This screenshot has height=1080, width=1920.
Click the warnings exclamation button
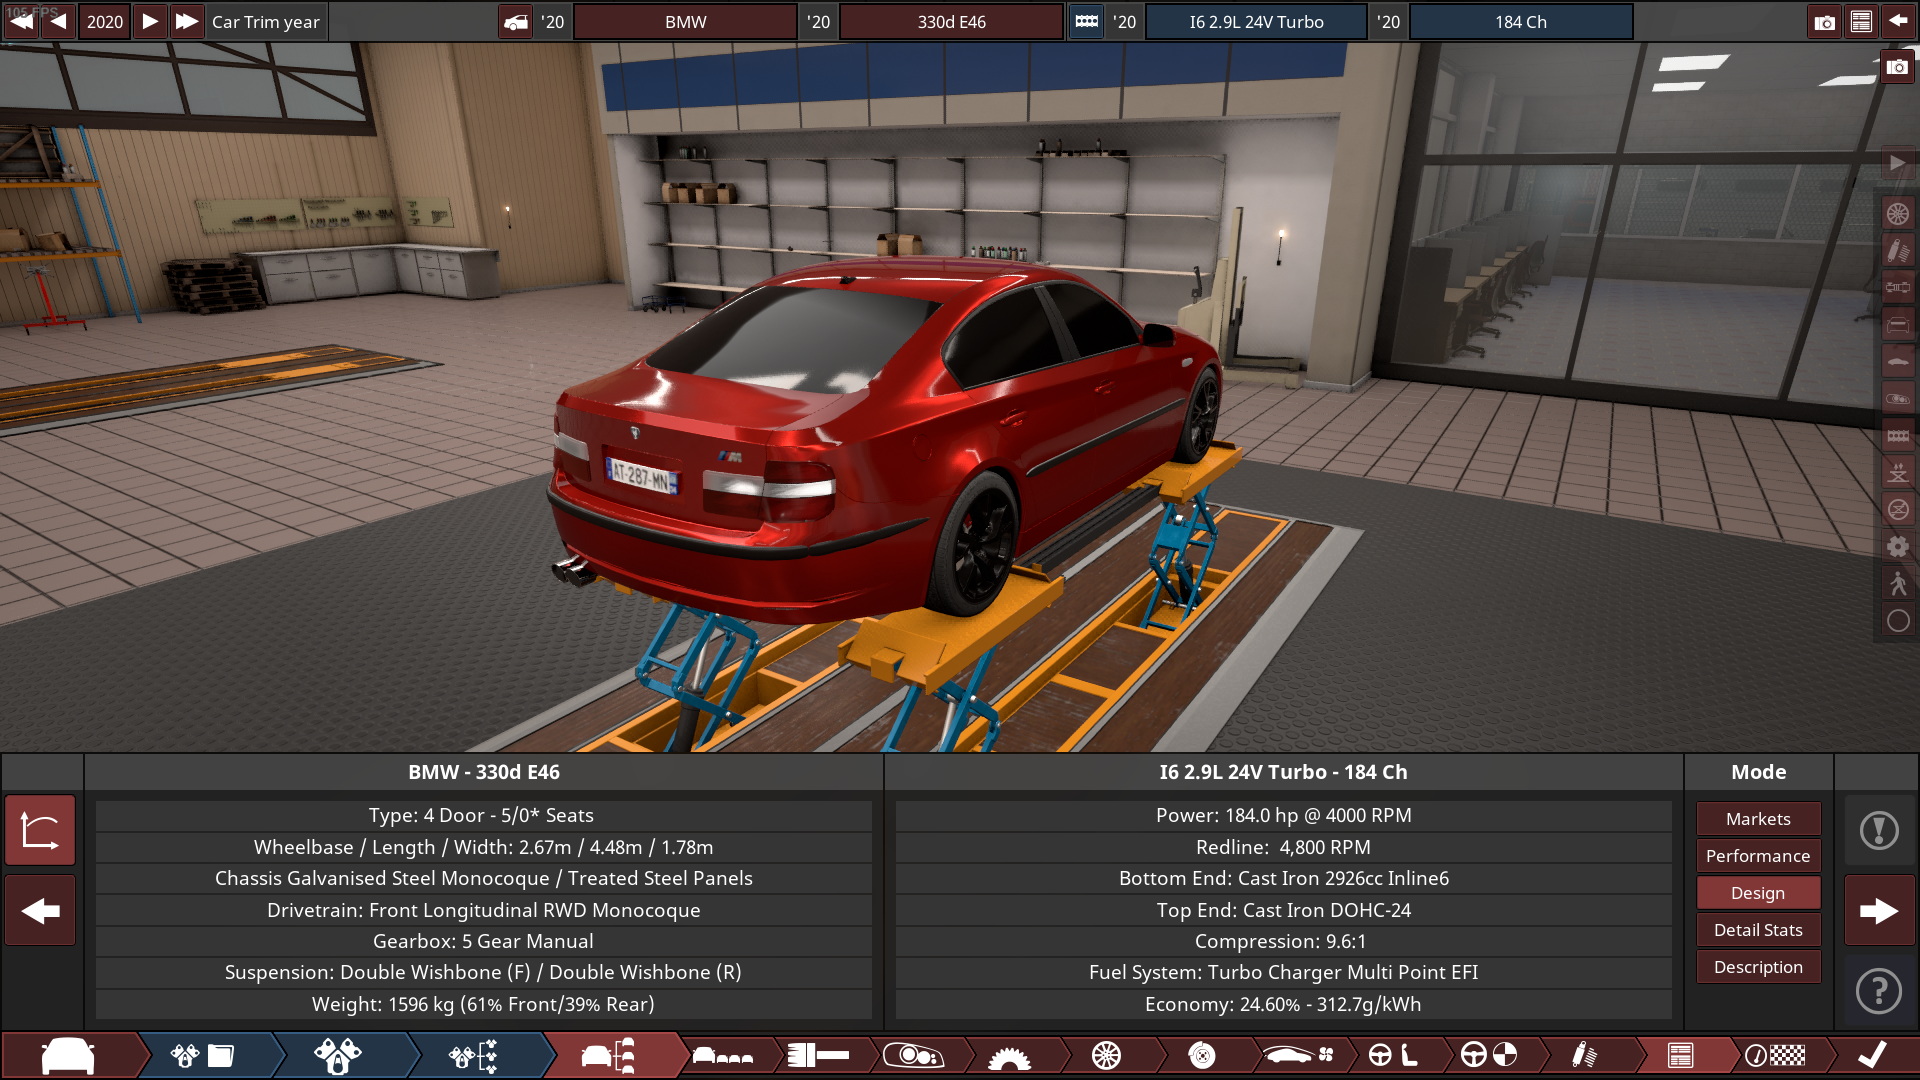tap(1879, 830)
